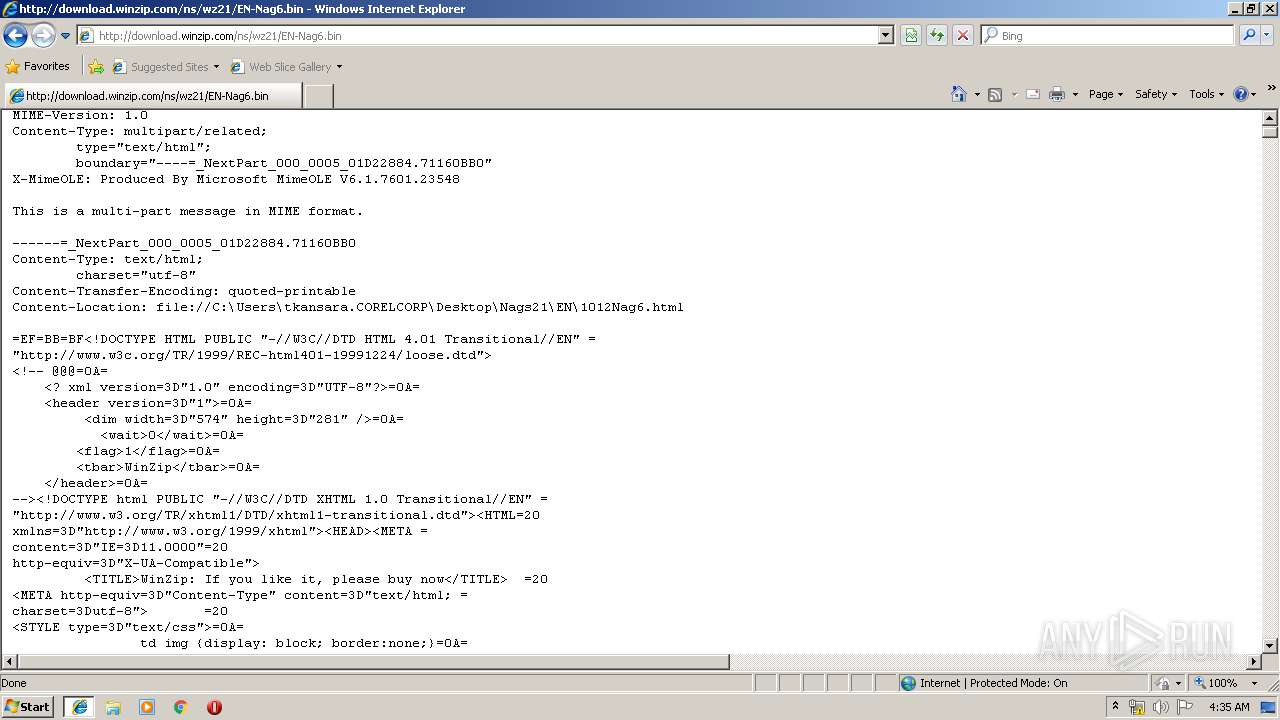1280x720 pixels.
Task: Refresh the page with the green arrows icon
Action: pyautogui.click(x=937, y=35)
